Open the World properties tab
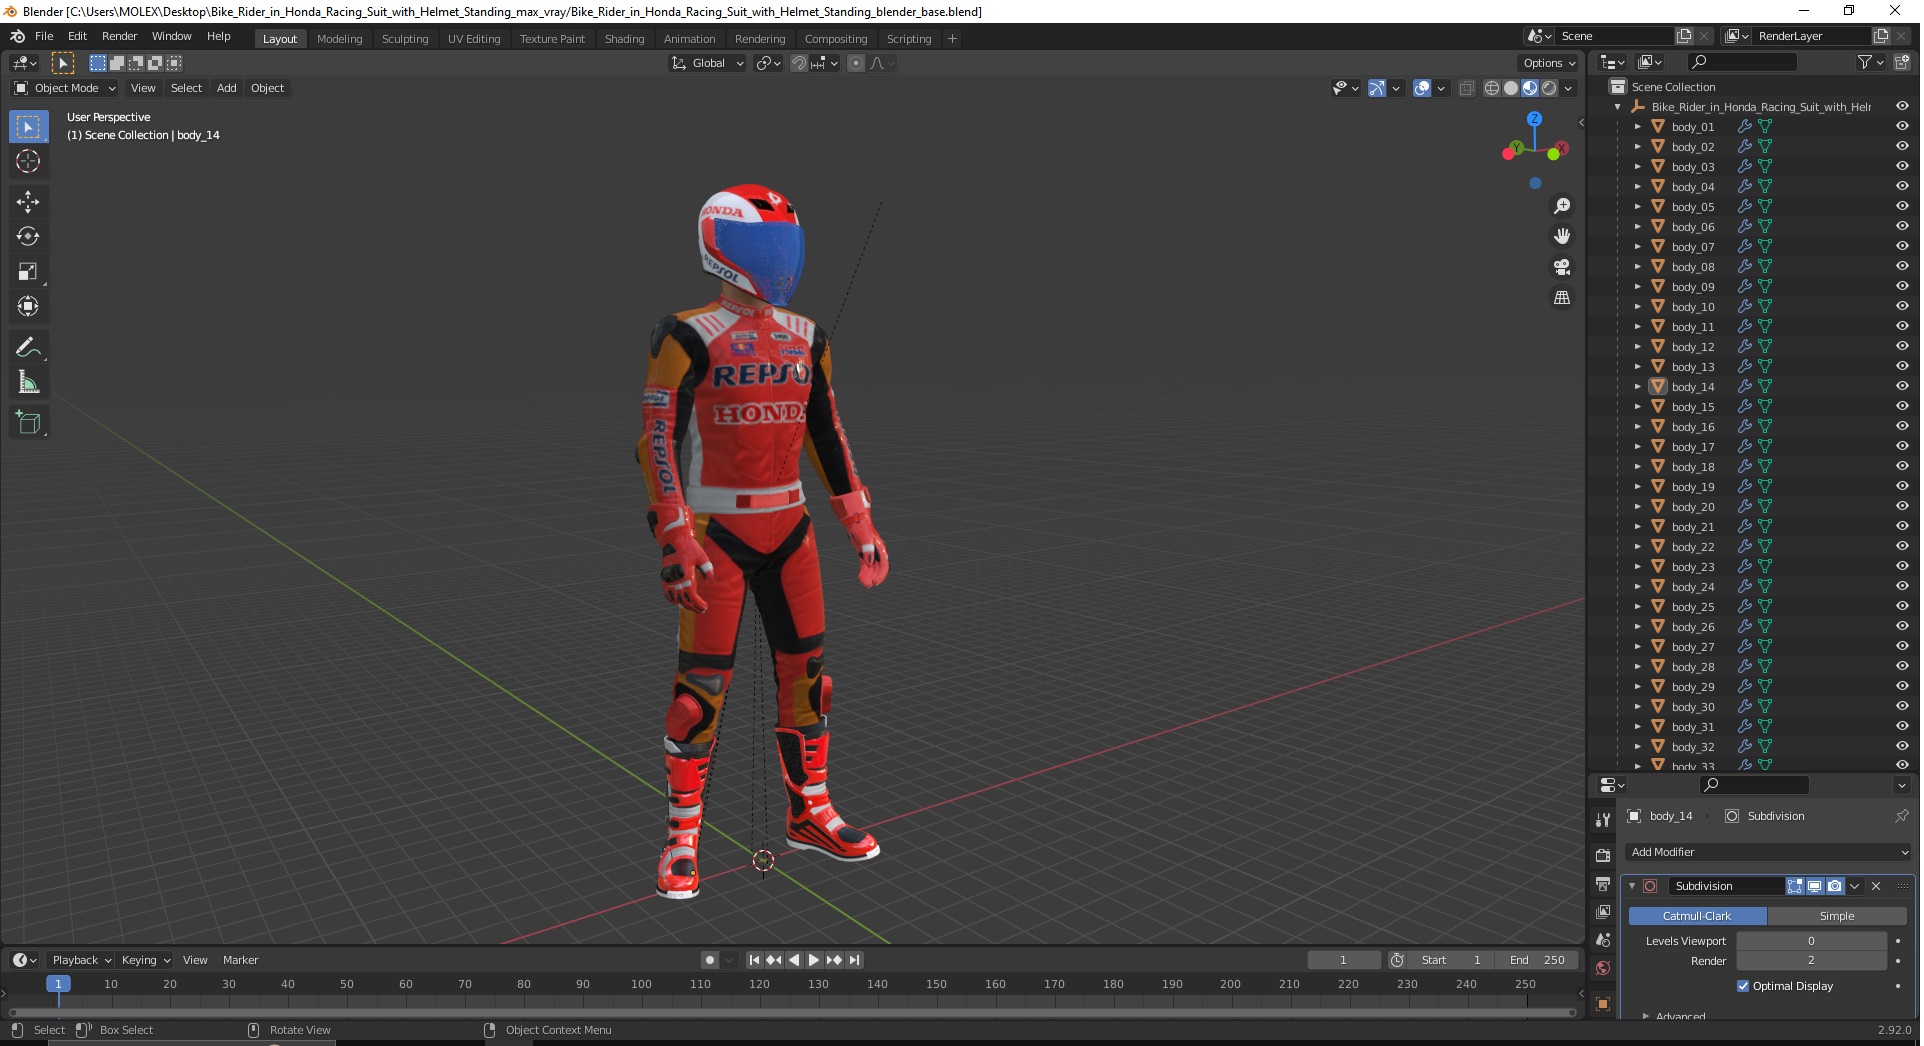The width and height of the screenshot is (1924, 1046). 1603,968
